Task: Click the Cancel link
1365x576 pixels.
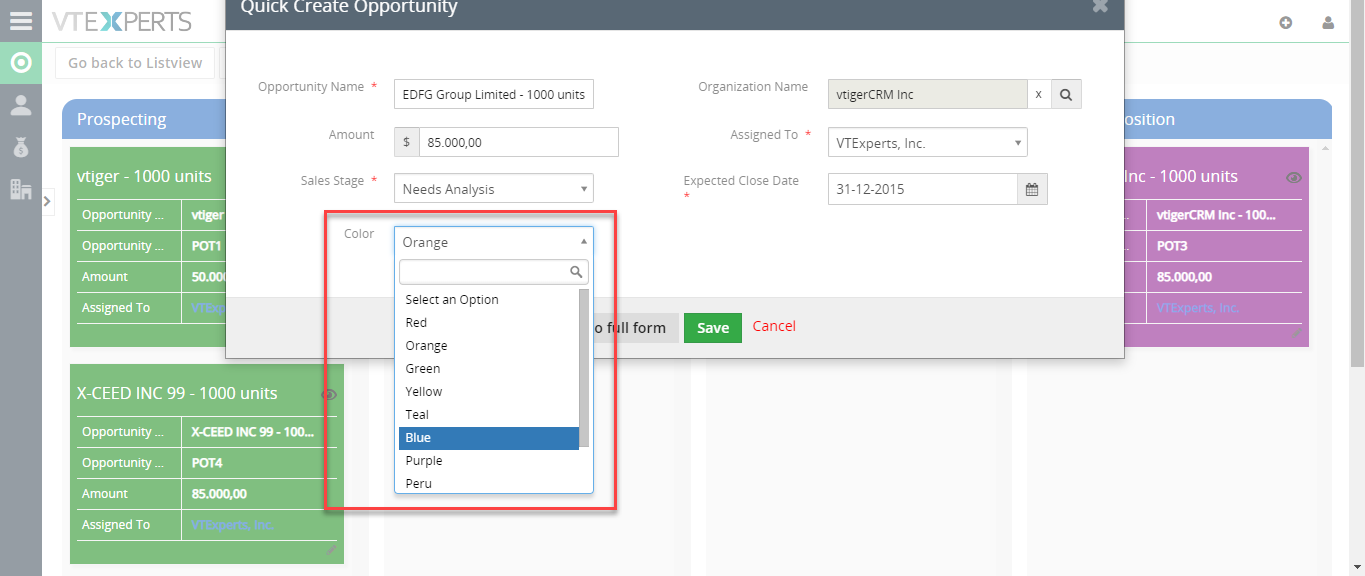Action: [x=774, y=326]
